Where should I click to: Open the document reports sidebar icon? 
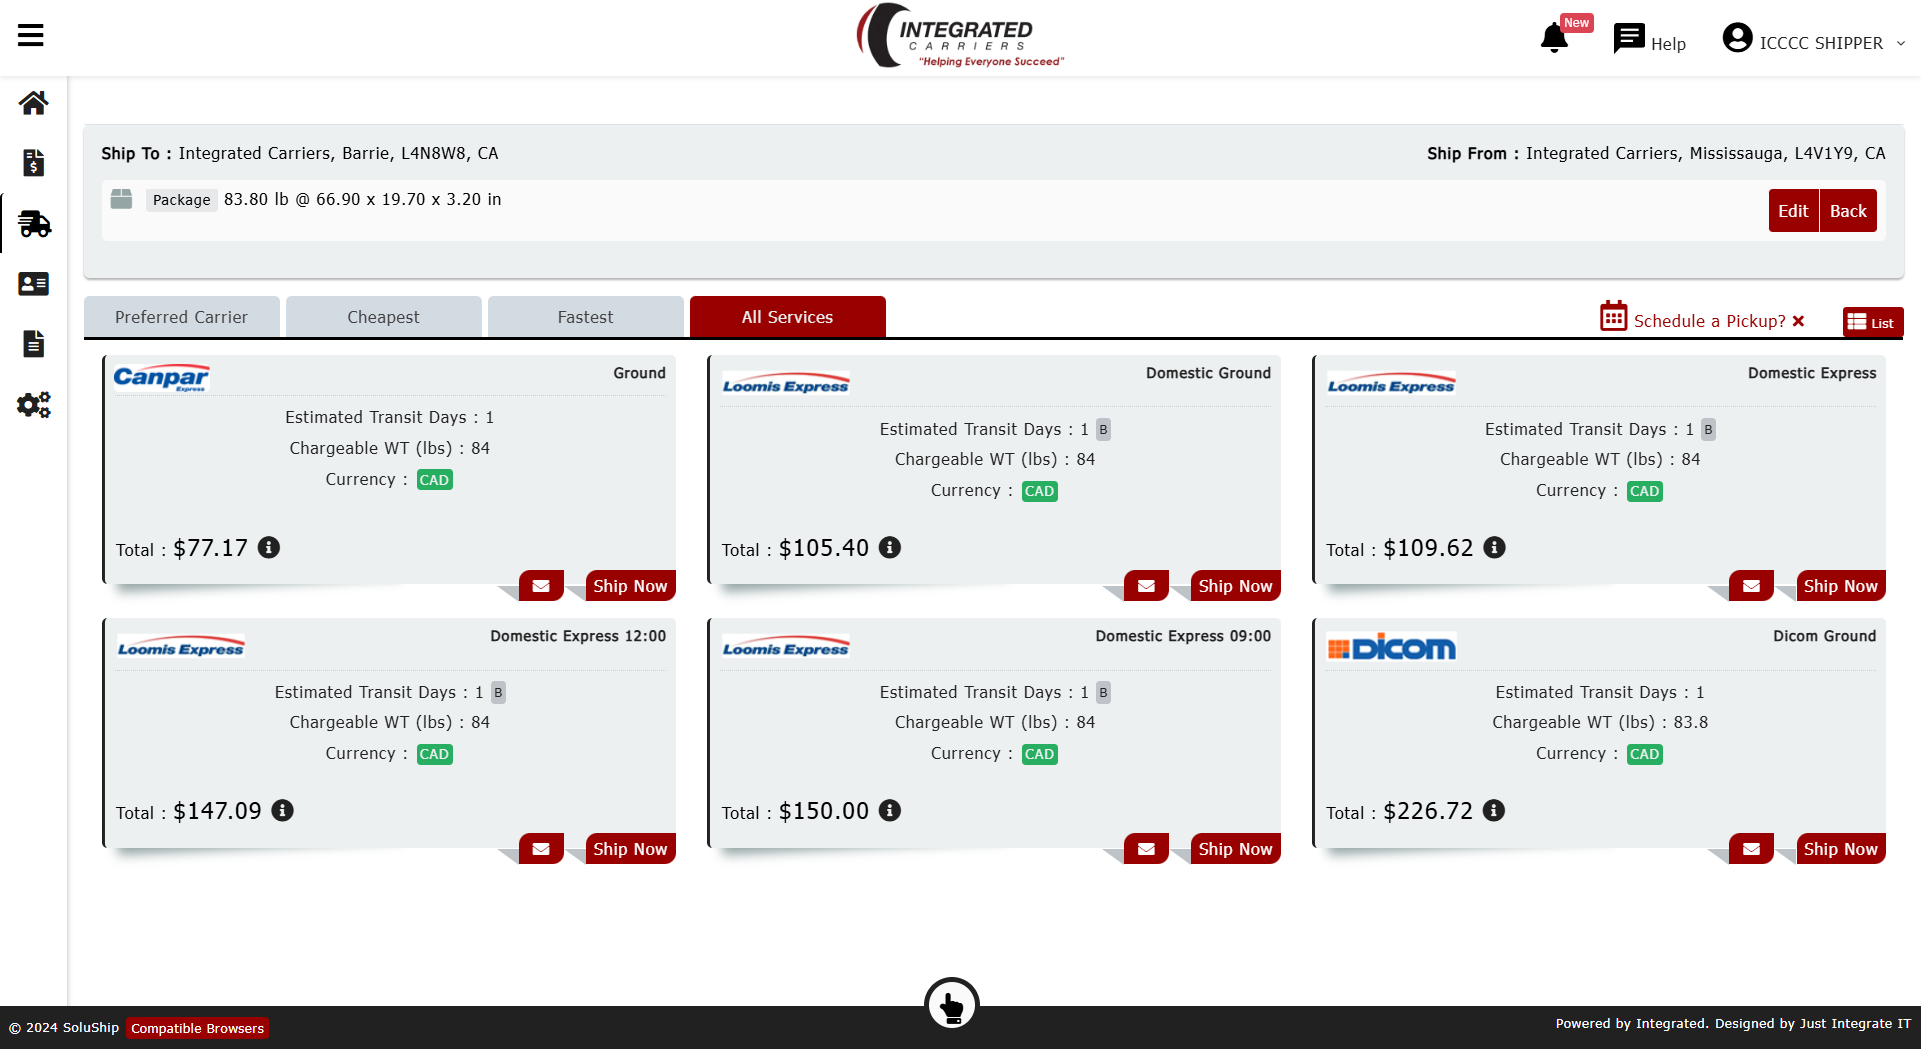pos(33,344)
